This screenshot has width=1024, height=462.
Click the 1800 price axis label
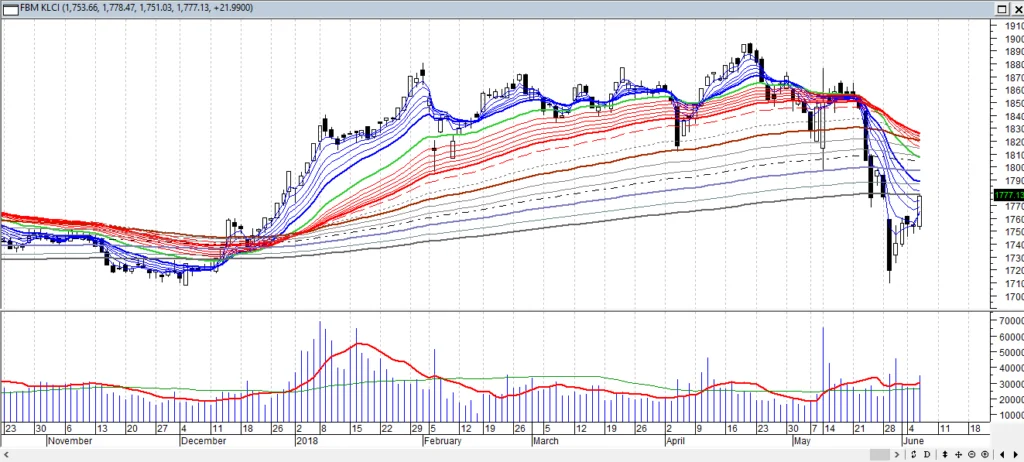coord(1015,168)
